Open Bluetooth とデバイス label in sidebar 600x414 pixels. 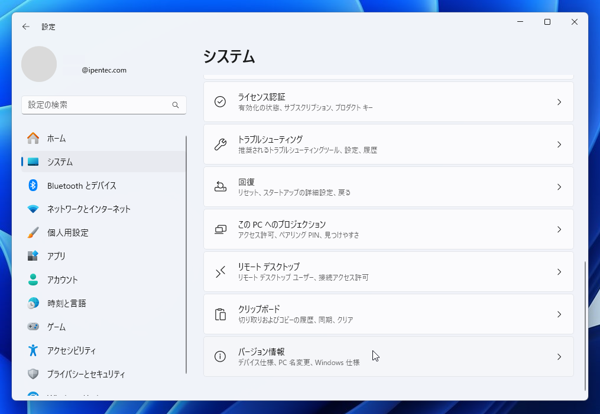coord(82,186)
